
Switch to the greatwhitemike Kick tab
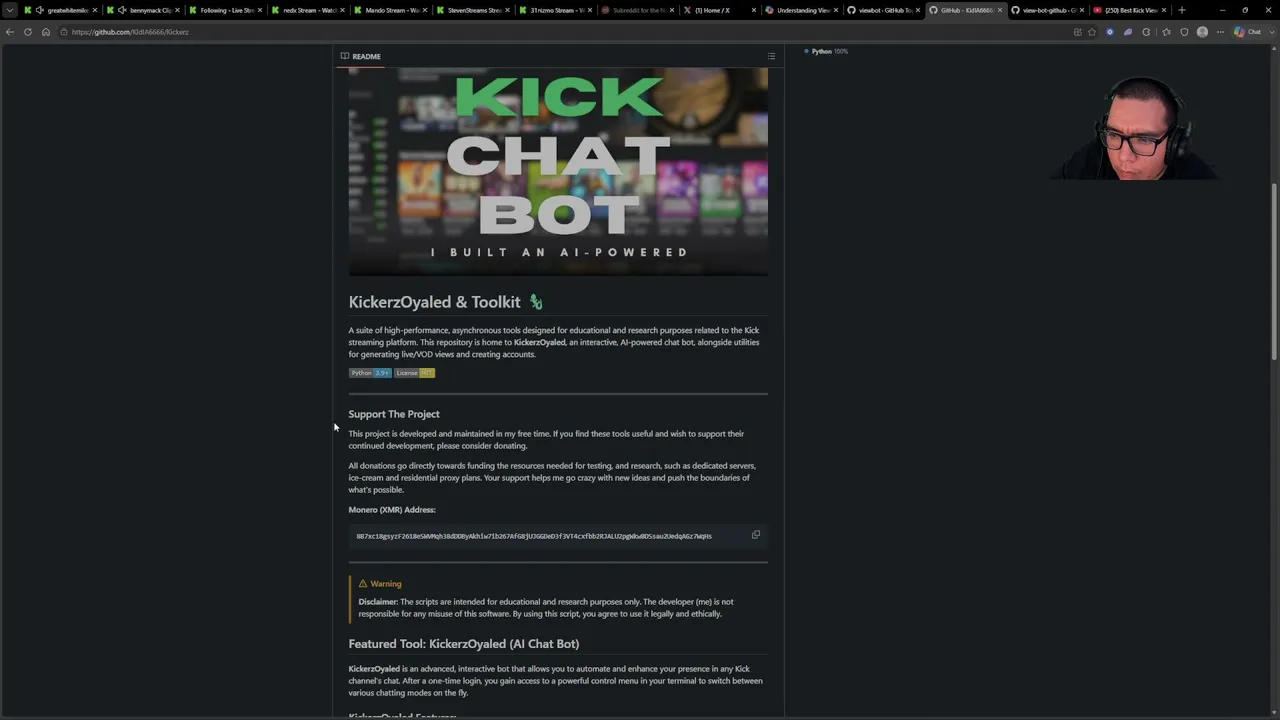pyautogui.click(x=60, y=10)
